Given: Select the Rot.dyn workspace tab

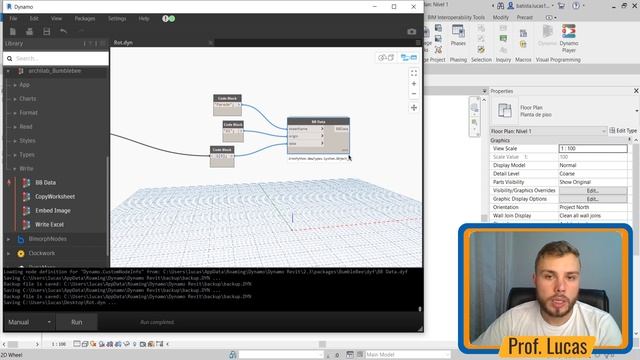Looking at the screenshot, I should coord(123,42).
